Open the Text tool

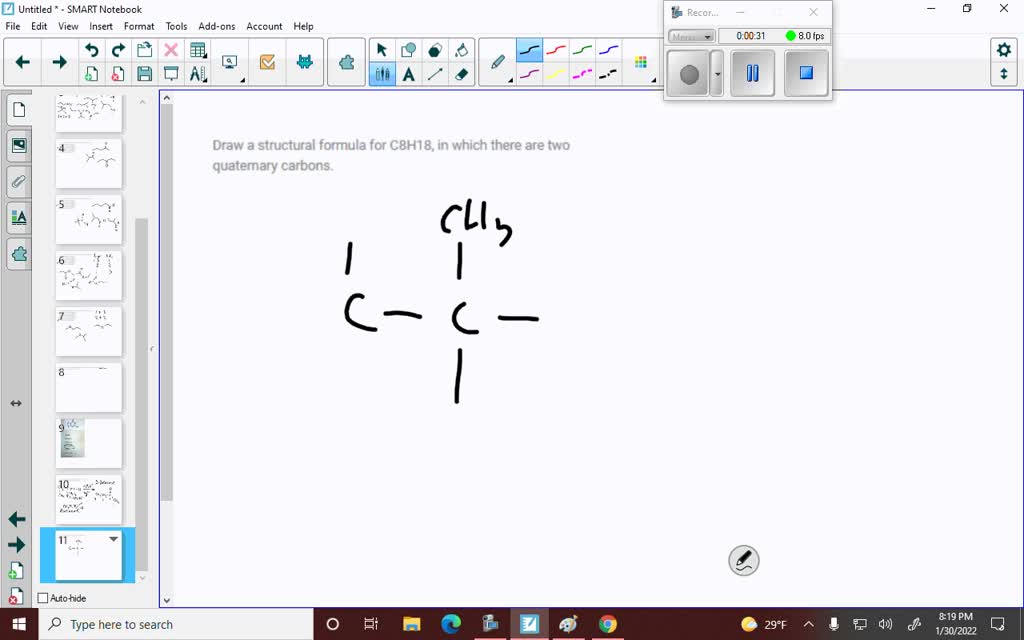click(409, 72)
